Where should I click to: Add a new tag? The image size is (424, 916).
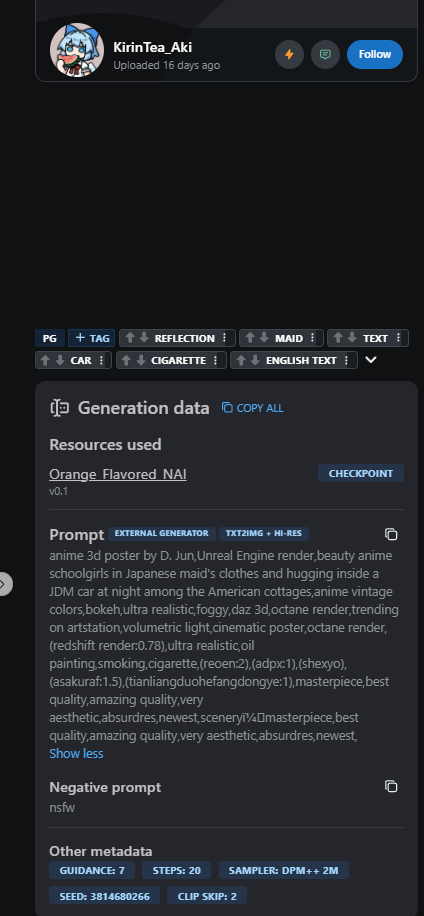92,338
